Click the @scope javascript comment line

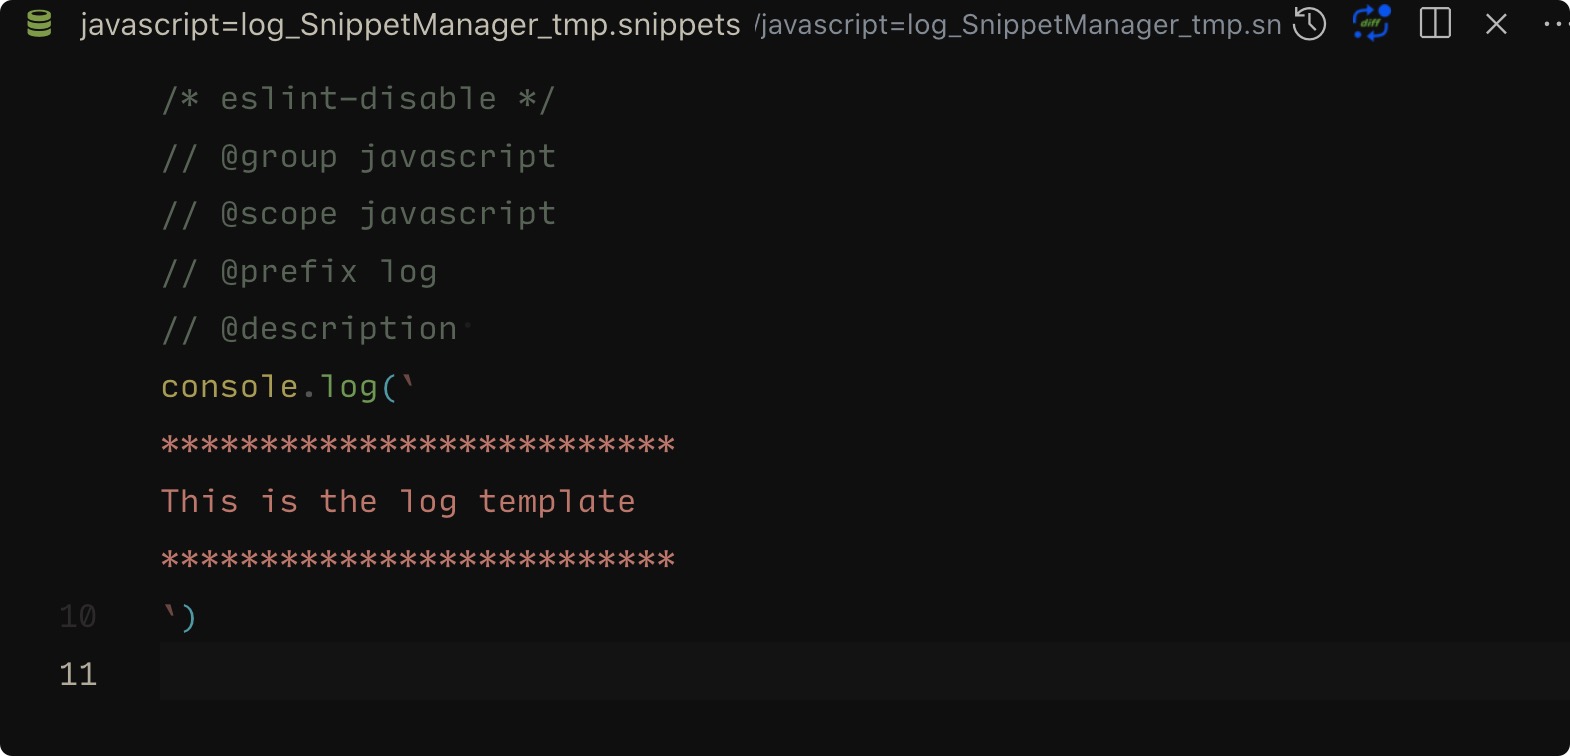click(358, 214)
